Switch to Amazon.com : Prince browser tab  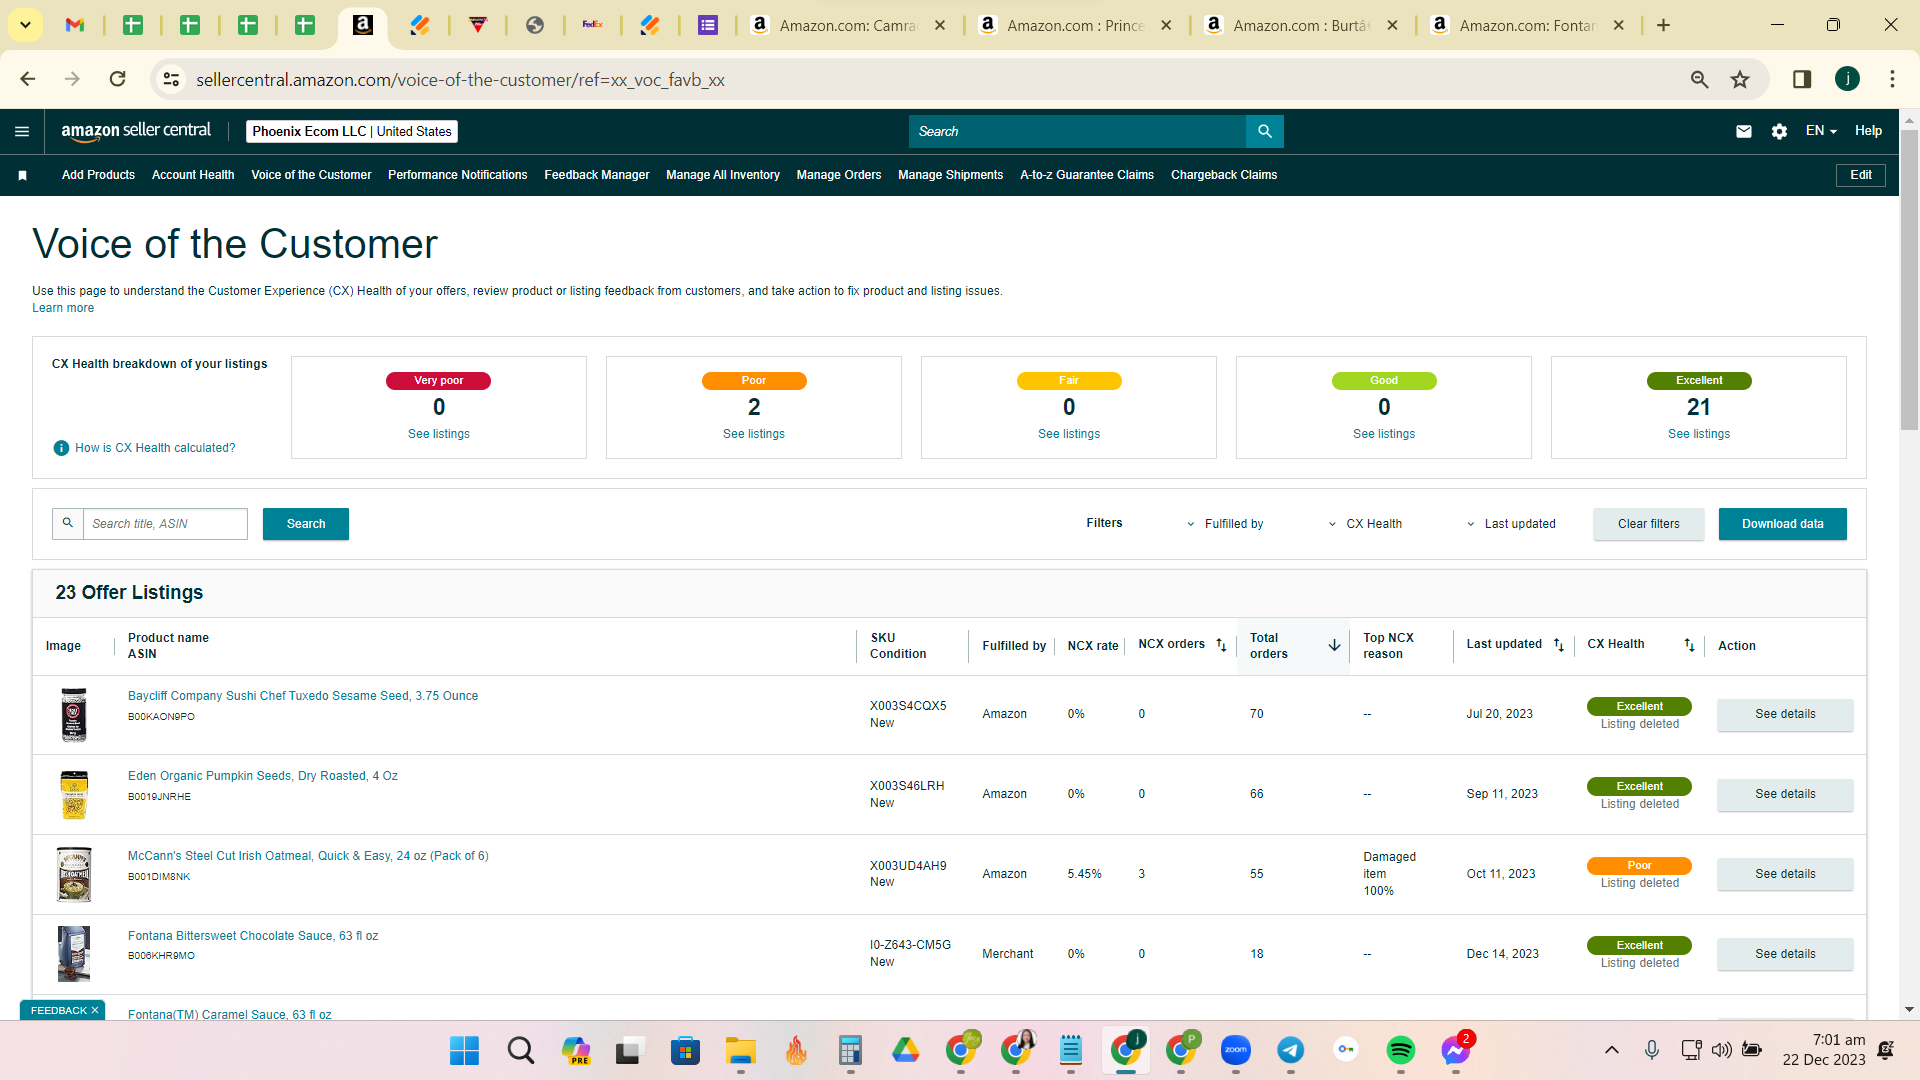(x=1076, y=25)
